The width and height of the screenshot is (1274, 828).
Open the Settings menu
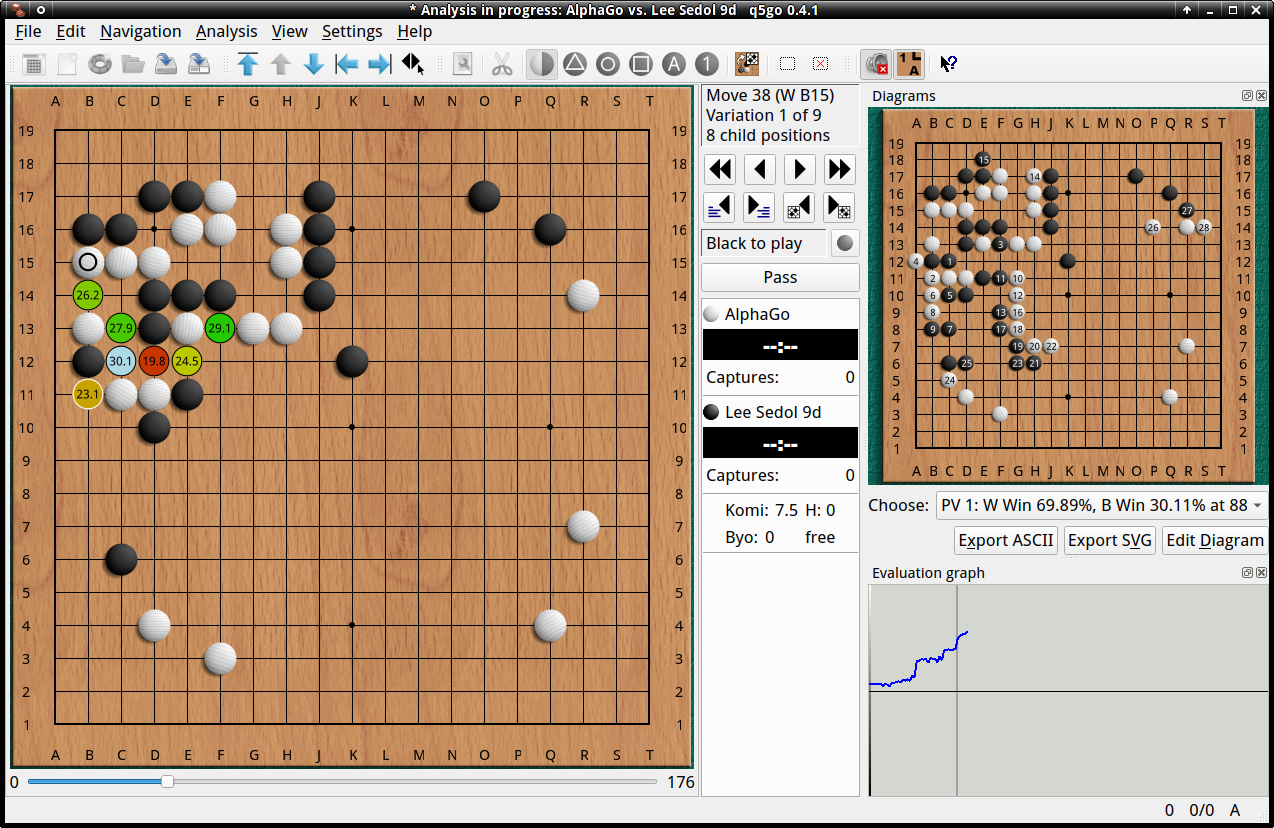pyautogui.click(x=352, y=32)
